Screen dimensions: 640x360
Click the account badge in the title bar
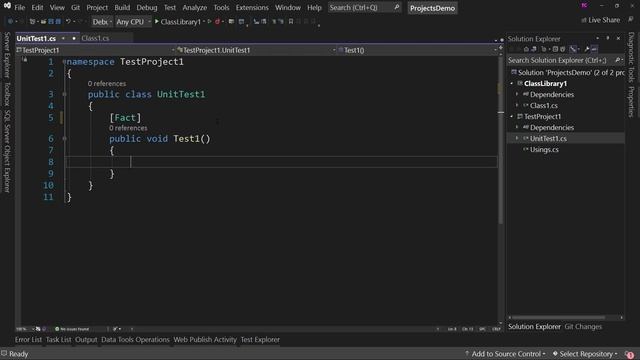point(584,5)
